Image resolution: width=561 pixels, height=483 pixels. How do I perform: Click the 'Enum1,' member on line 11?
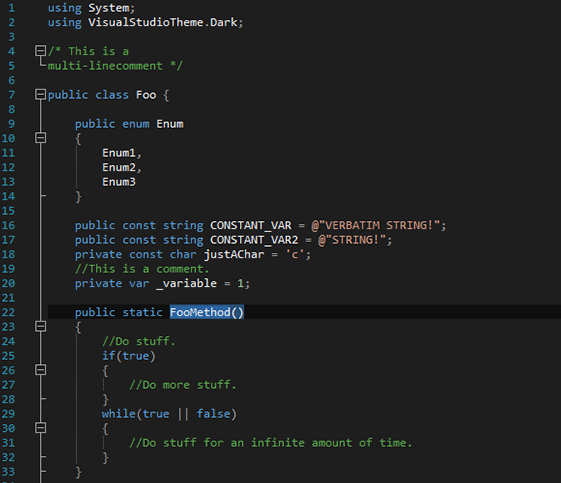click(122, 153)
